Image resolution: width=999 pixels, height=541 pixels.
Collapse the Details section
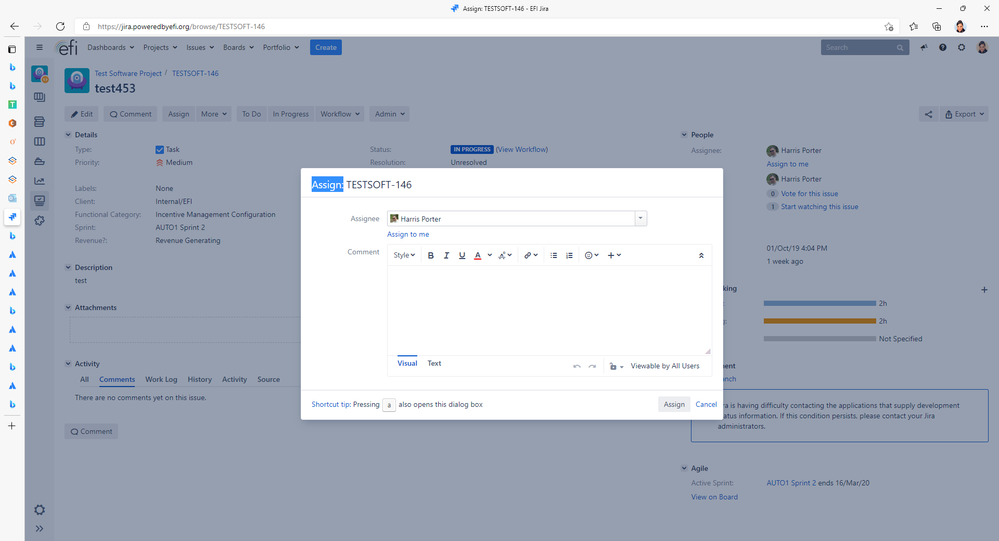68,135
